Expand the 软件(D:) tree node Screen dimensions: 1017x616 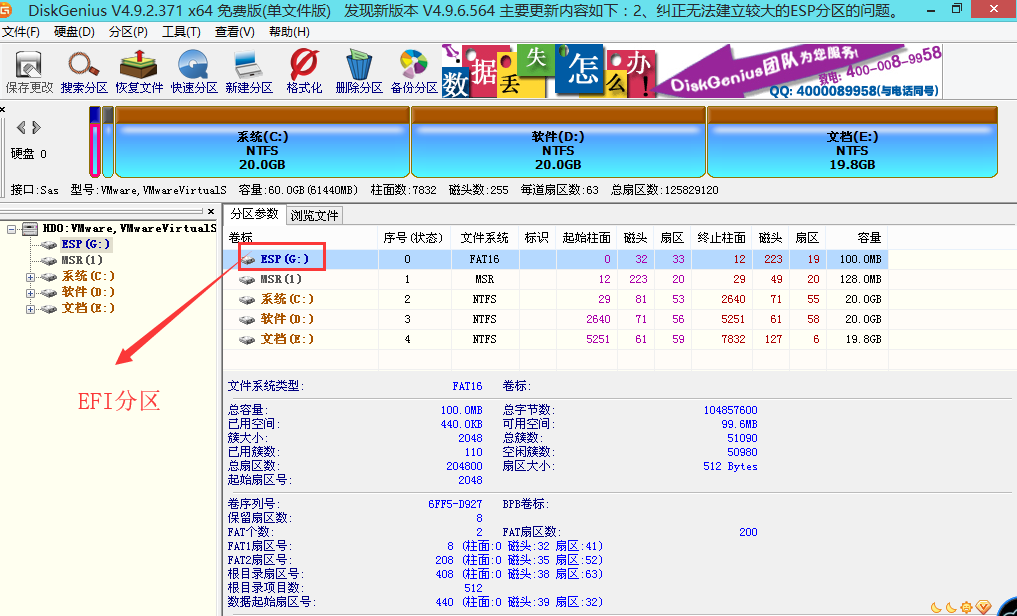click(x=30, y=293)
